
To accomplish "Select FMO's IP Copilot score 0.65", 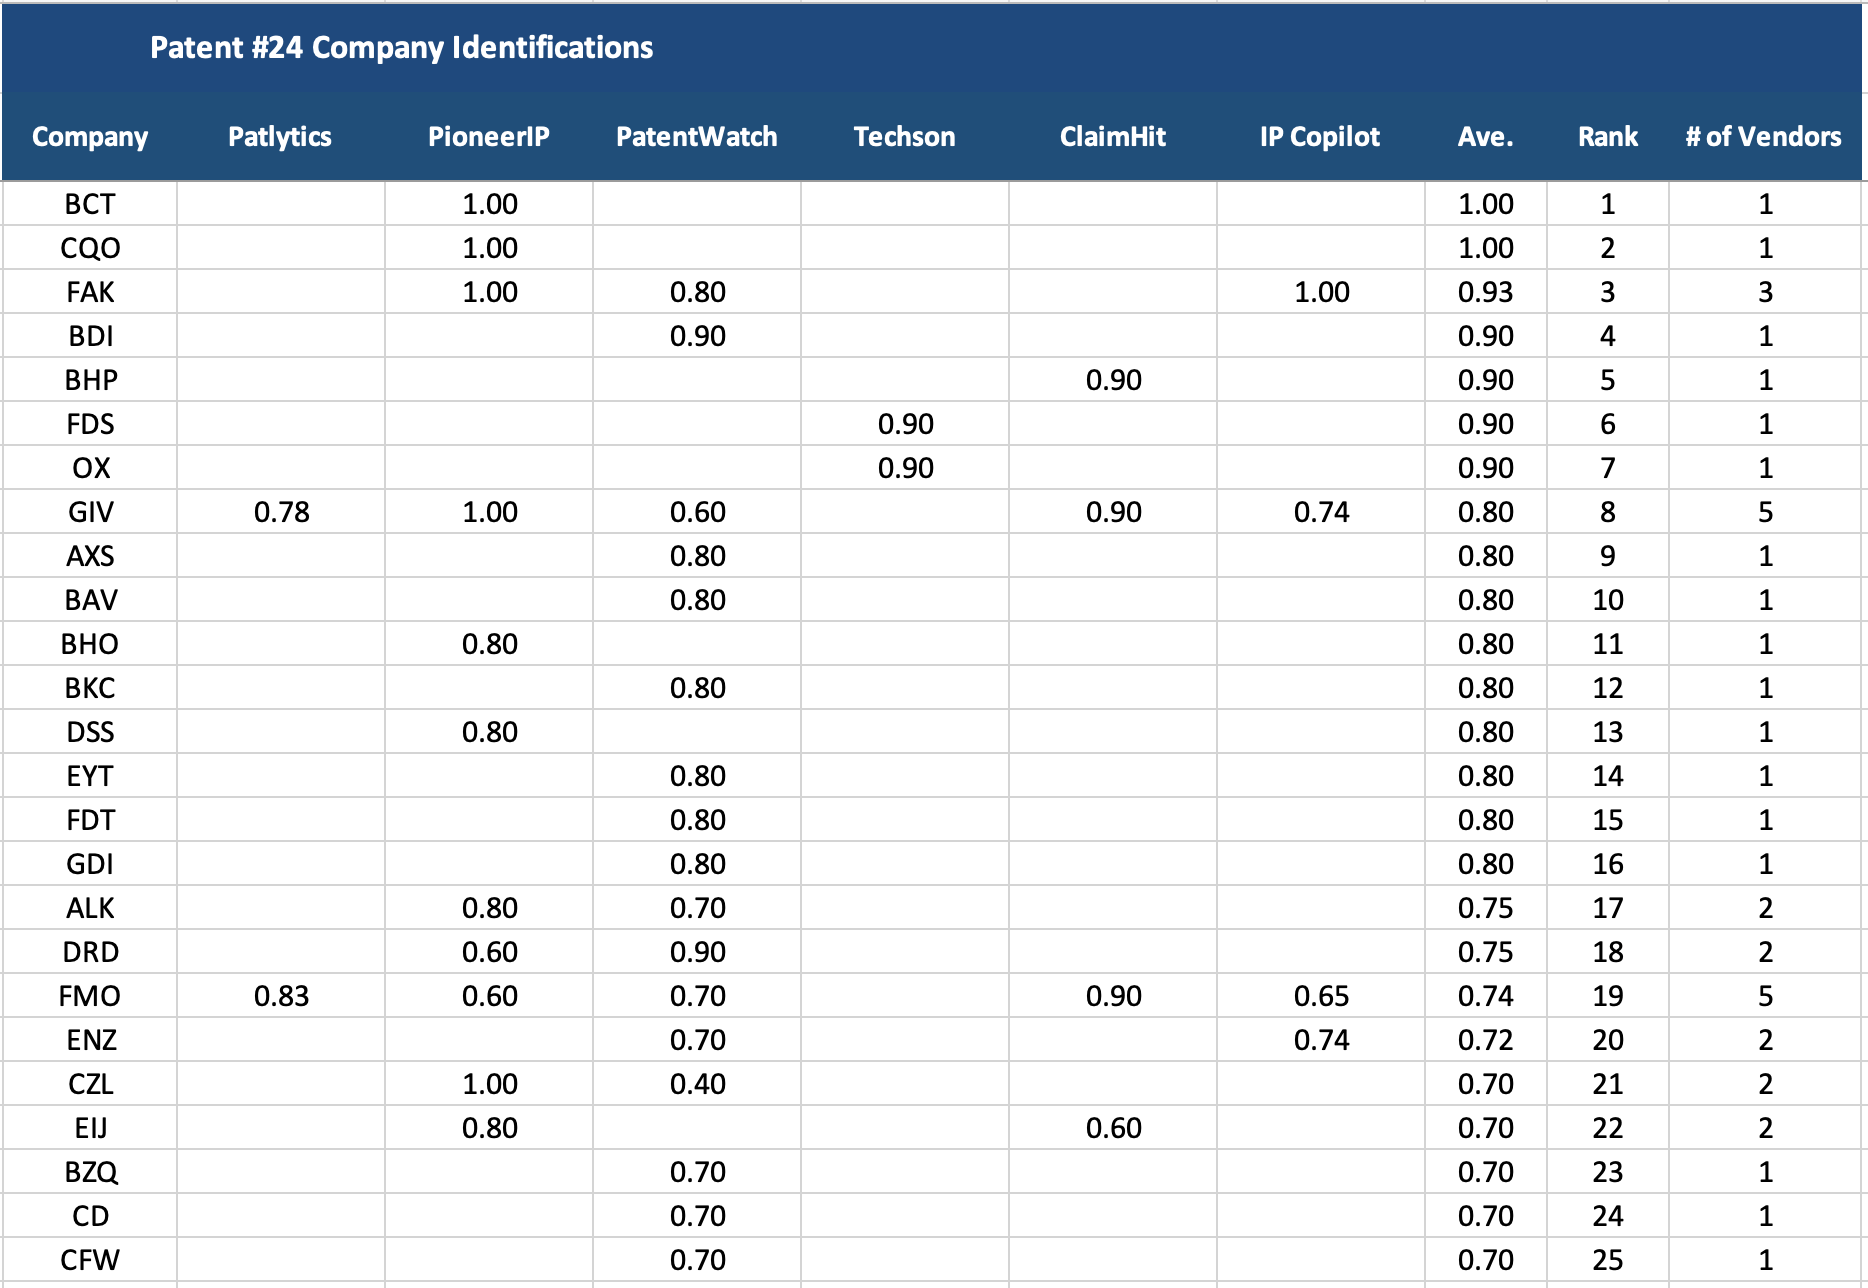I will pos(1321,996).
